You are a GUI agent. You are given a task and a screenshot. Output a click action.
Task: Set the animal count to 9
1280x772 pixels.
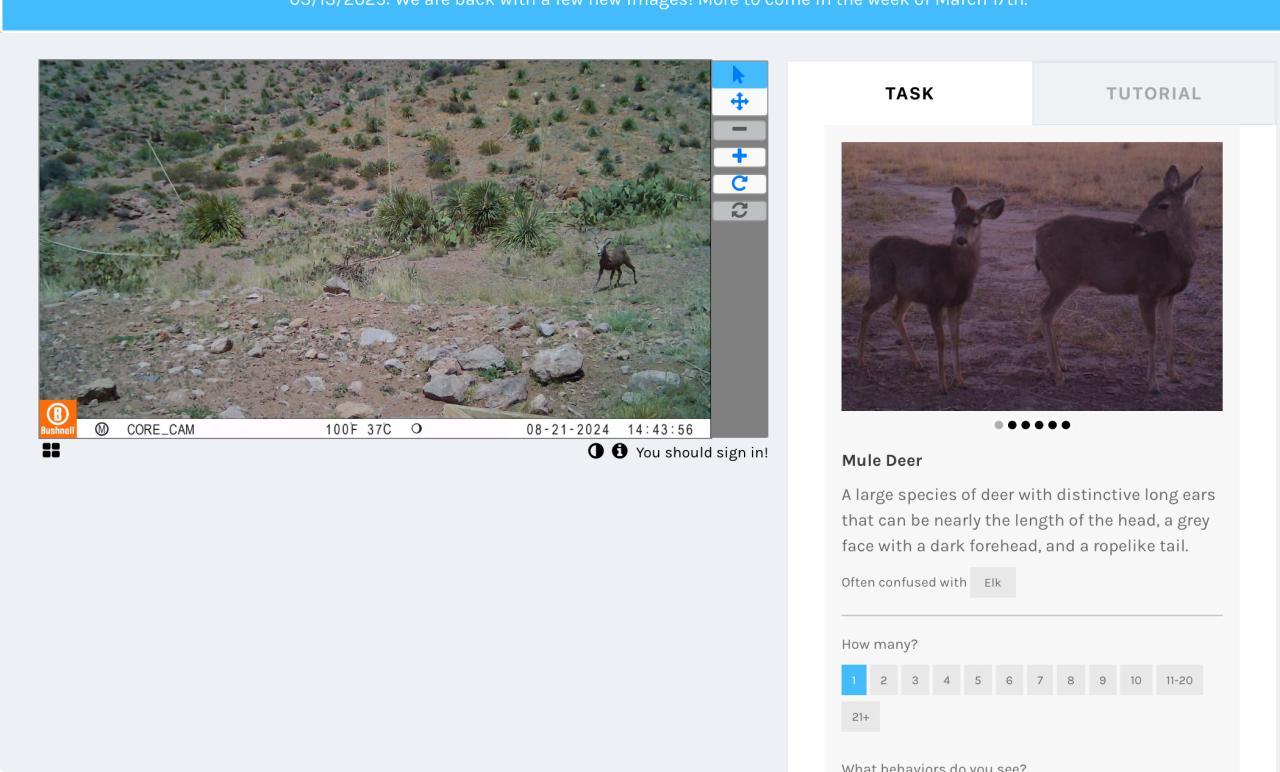(1101, 680)
